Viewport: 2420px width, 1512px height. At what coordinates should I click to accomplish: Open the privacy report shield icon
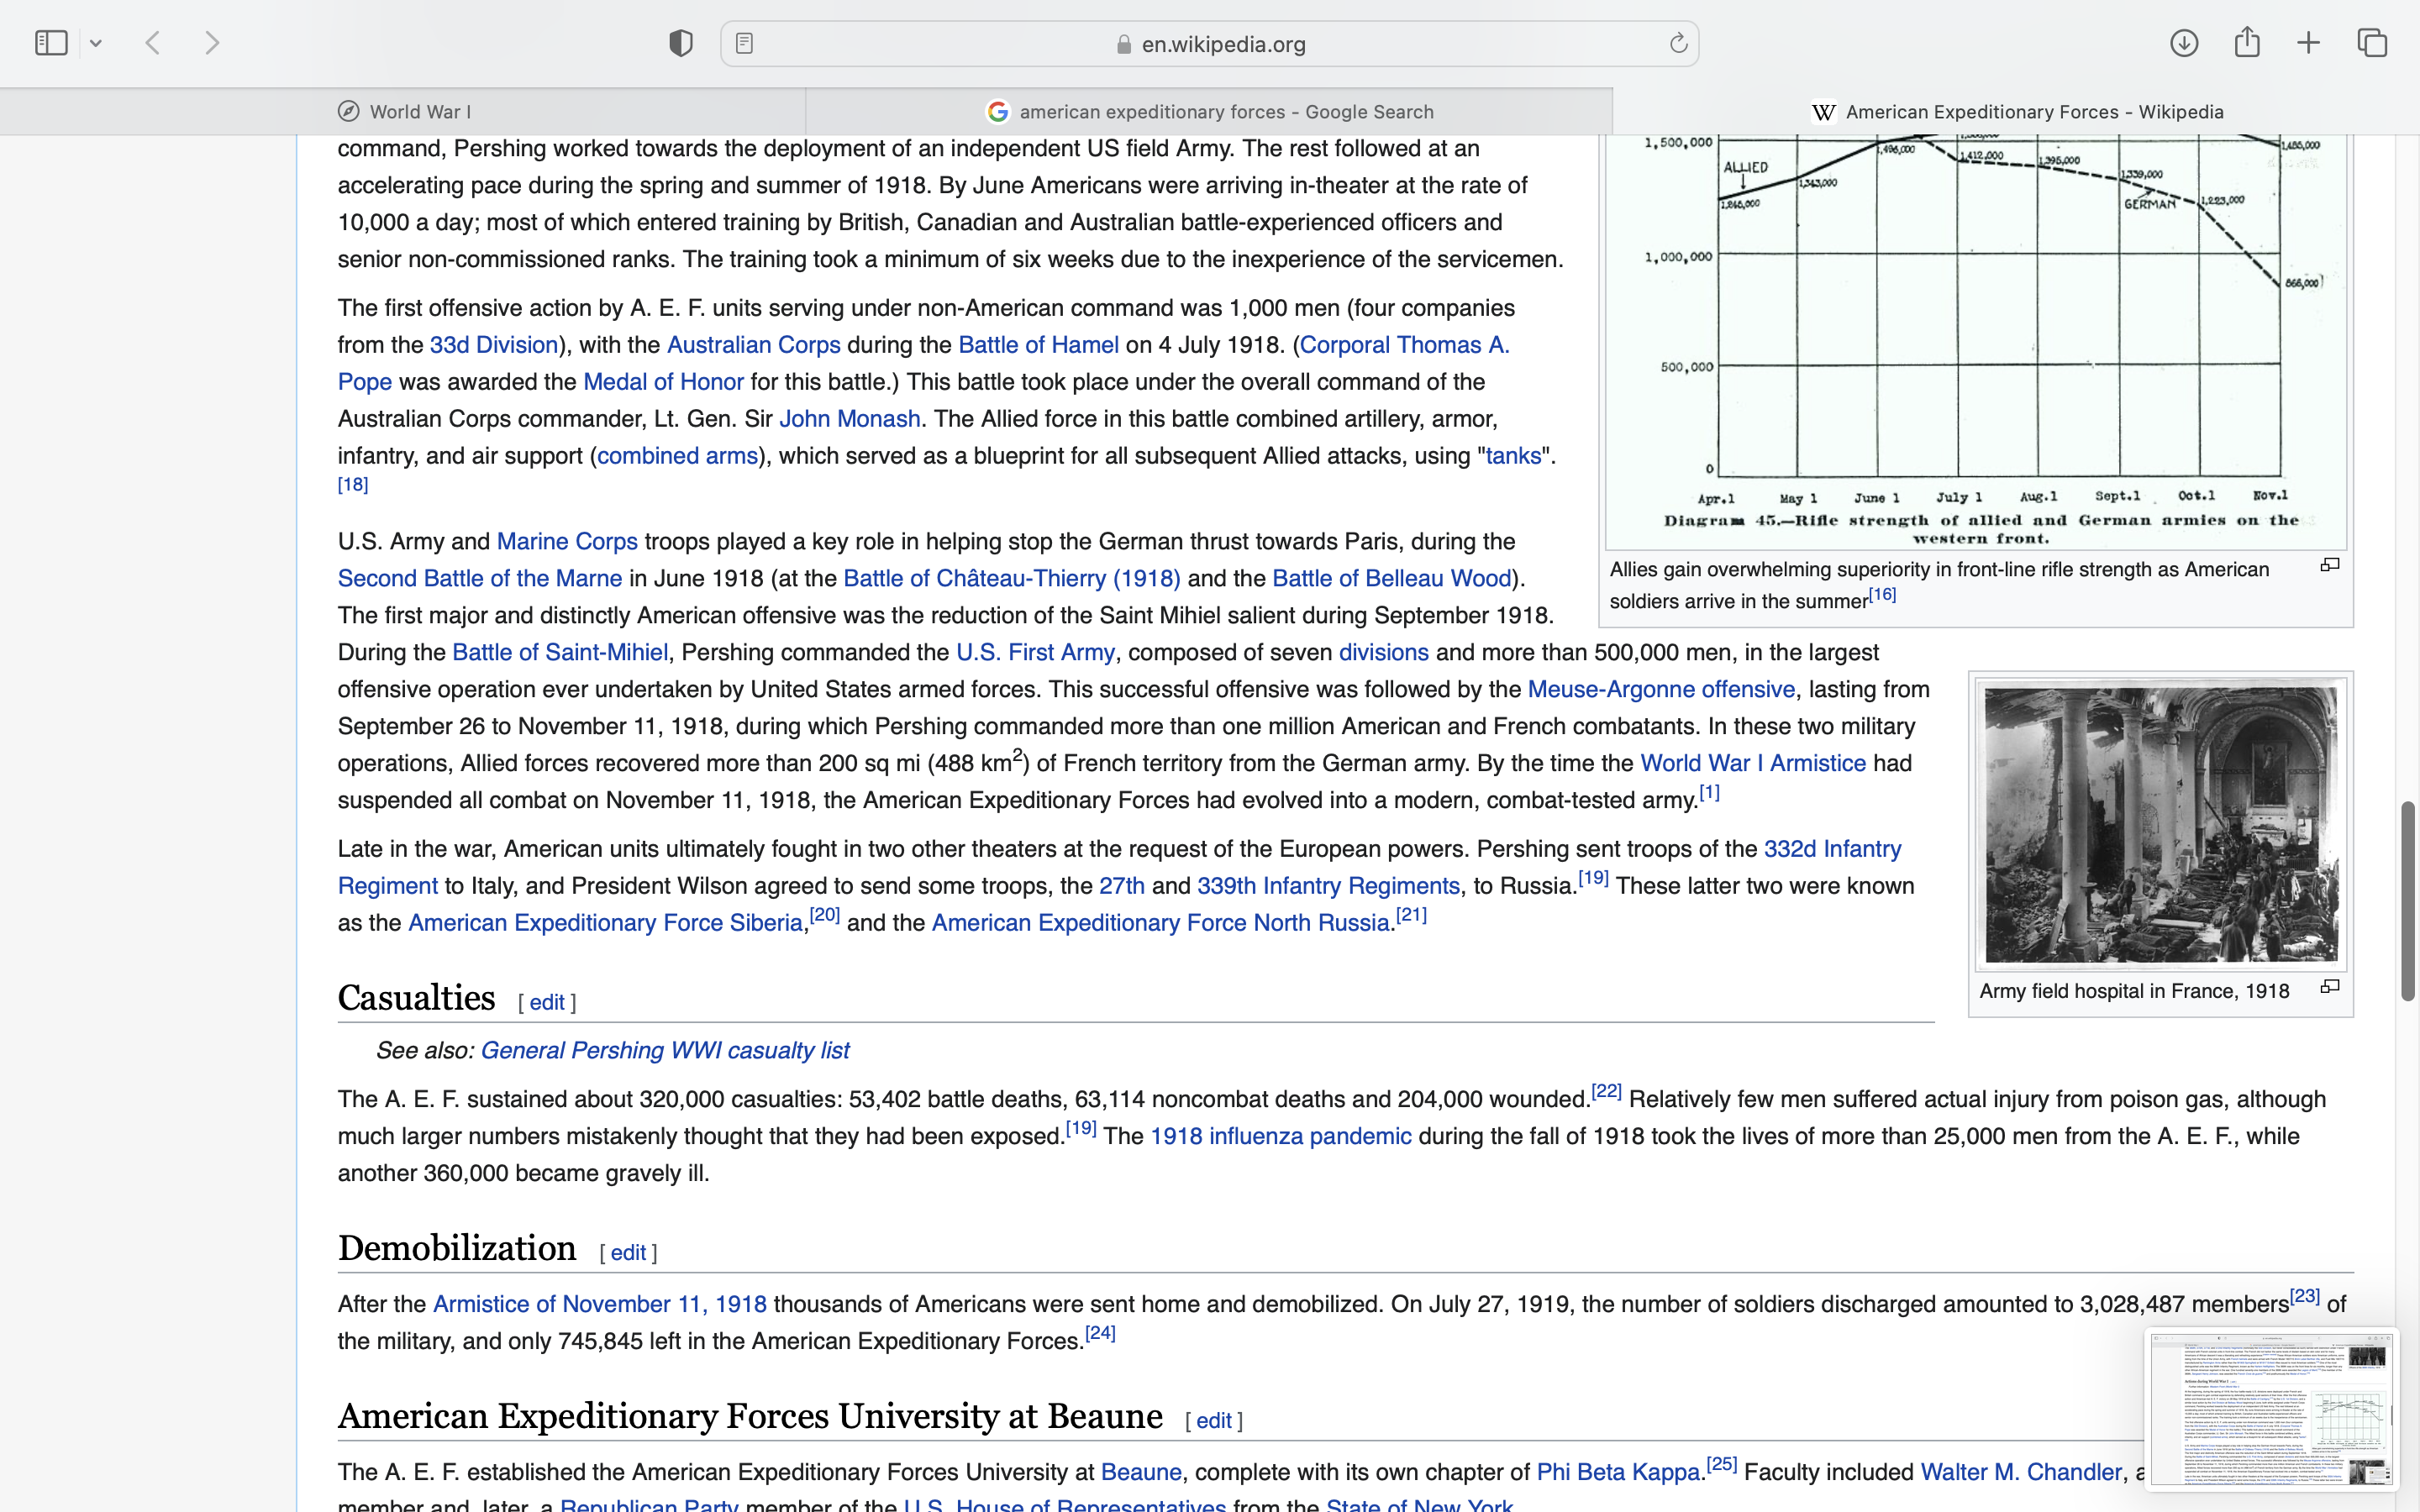681,43
